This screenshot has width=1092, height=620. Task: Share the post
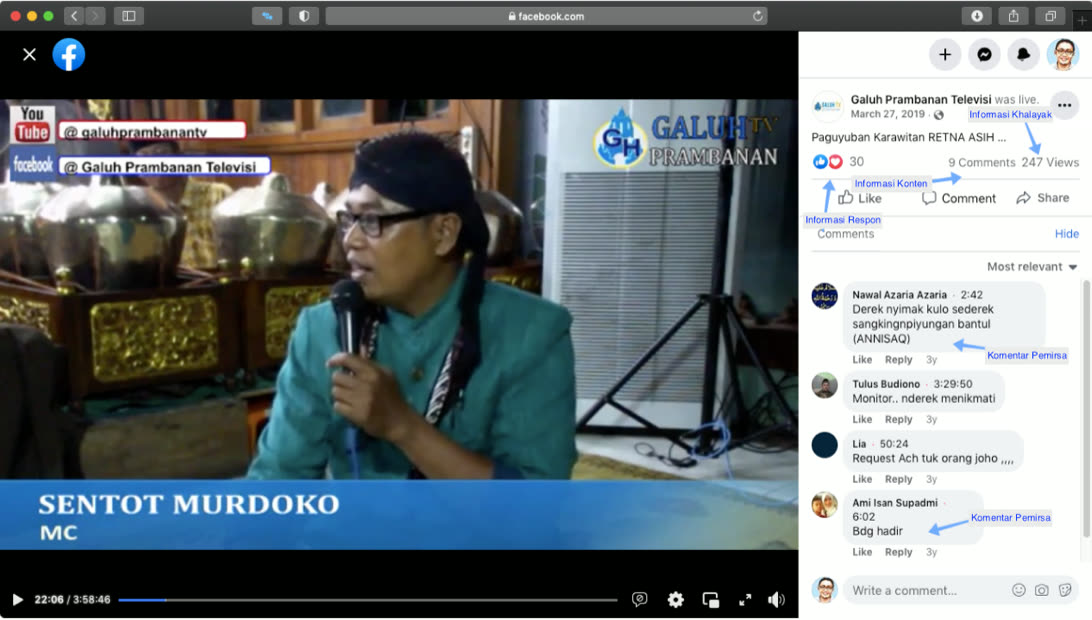[x=1043, y=199]
